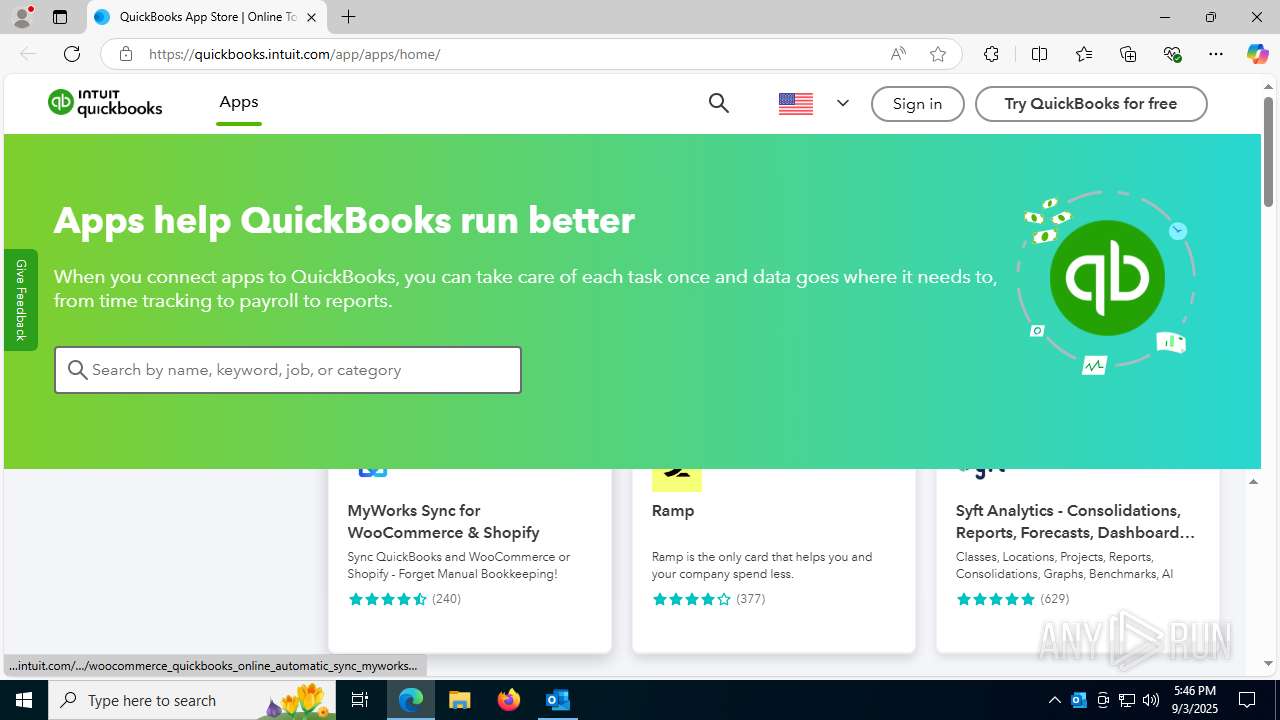The width and height of the screenshot is (1280, 720).
Task: Open Microsoft Edge from taskbar
Action: click(411, 700)
